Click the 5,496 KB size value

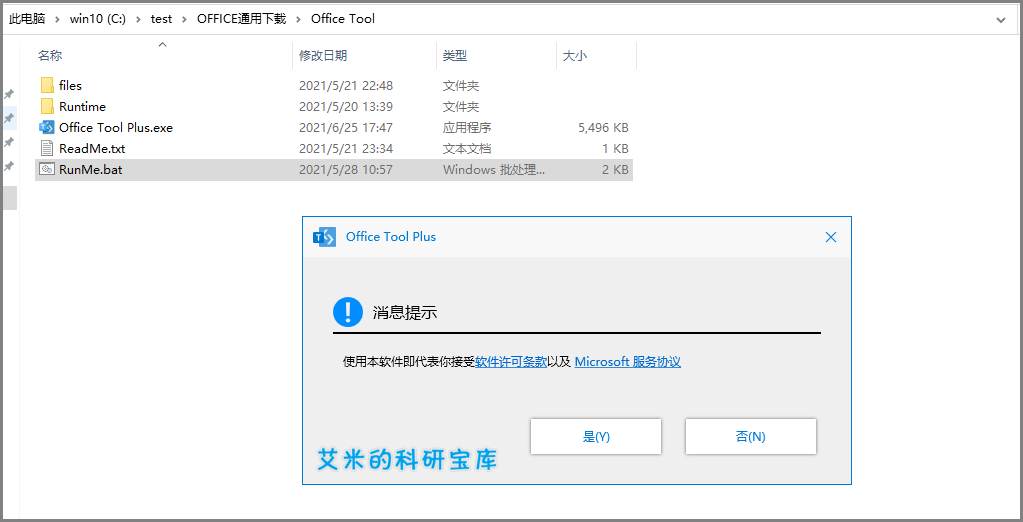(603, 128)
